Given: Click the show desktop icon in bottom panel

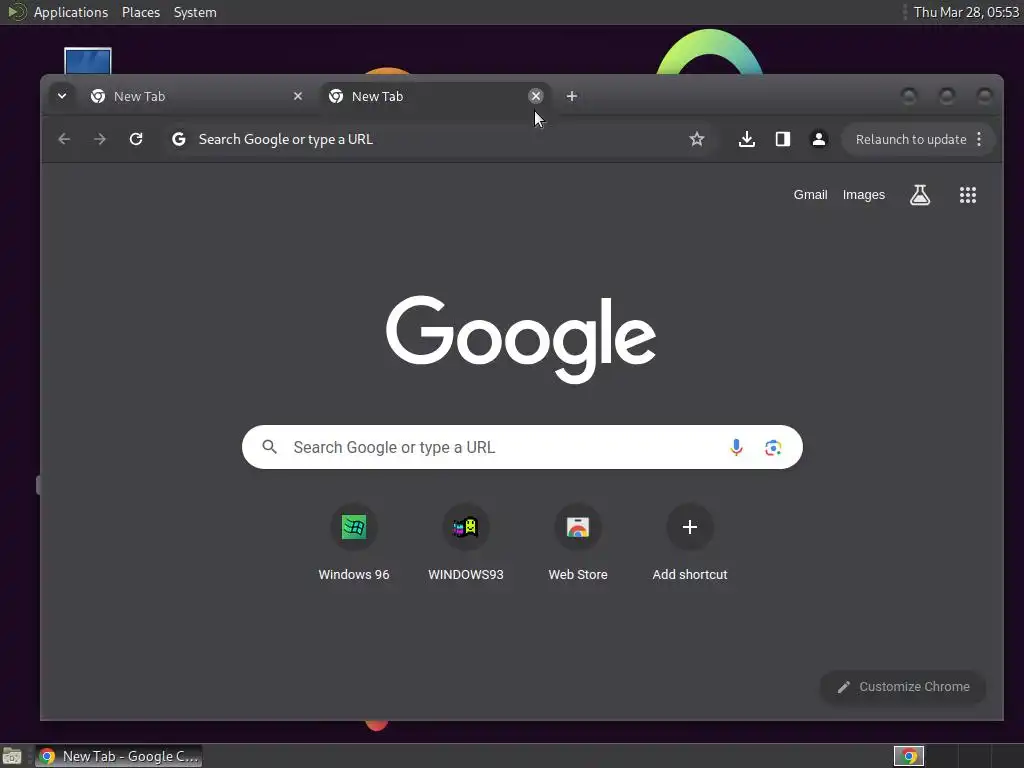Looking at the screenshot, I should pyautogui.click(x=12, y=756).
